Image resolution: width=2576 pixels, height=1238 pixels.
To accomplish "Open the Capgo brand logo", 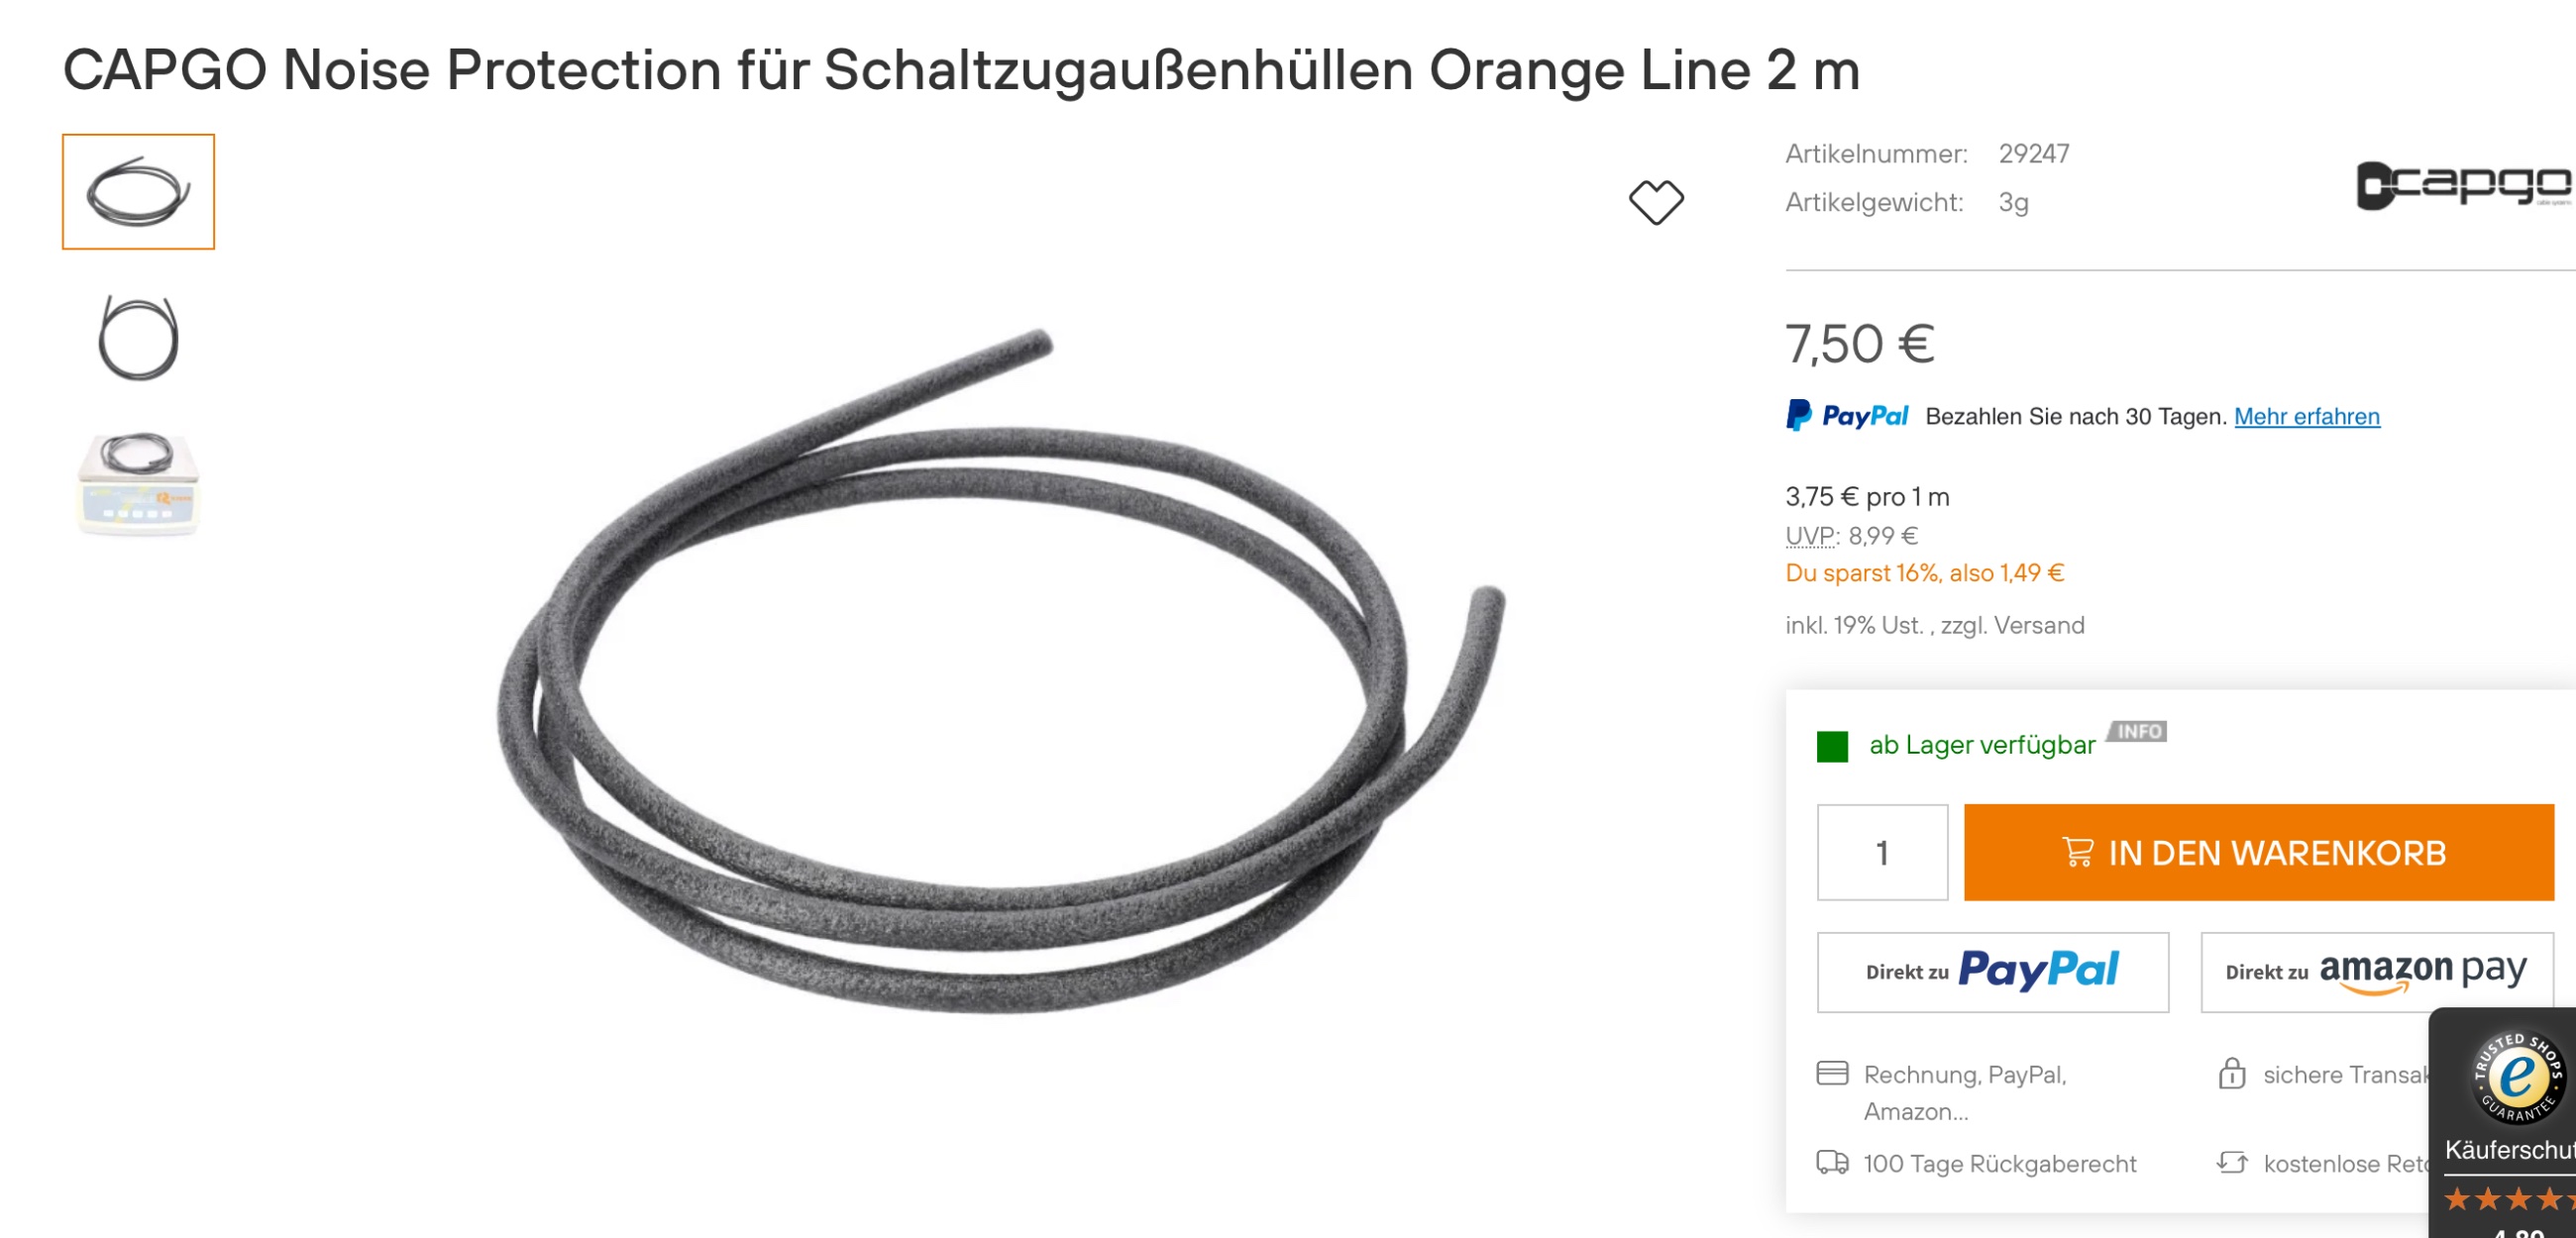I will pyautogui.click(x=2465, y=185).
